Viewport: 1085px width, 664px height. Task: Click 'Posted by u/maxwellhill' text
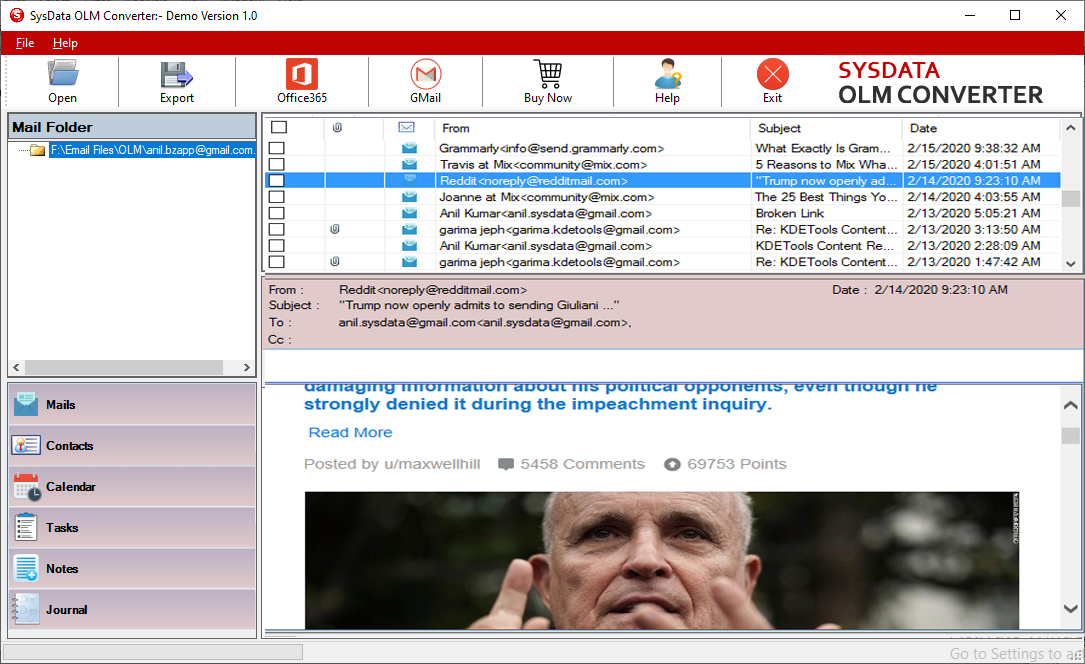392,464
